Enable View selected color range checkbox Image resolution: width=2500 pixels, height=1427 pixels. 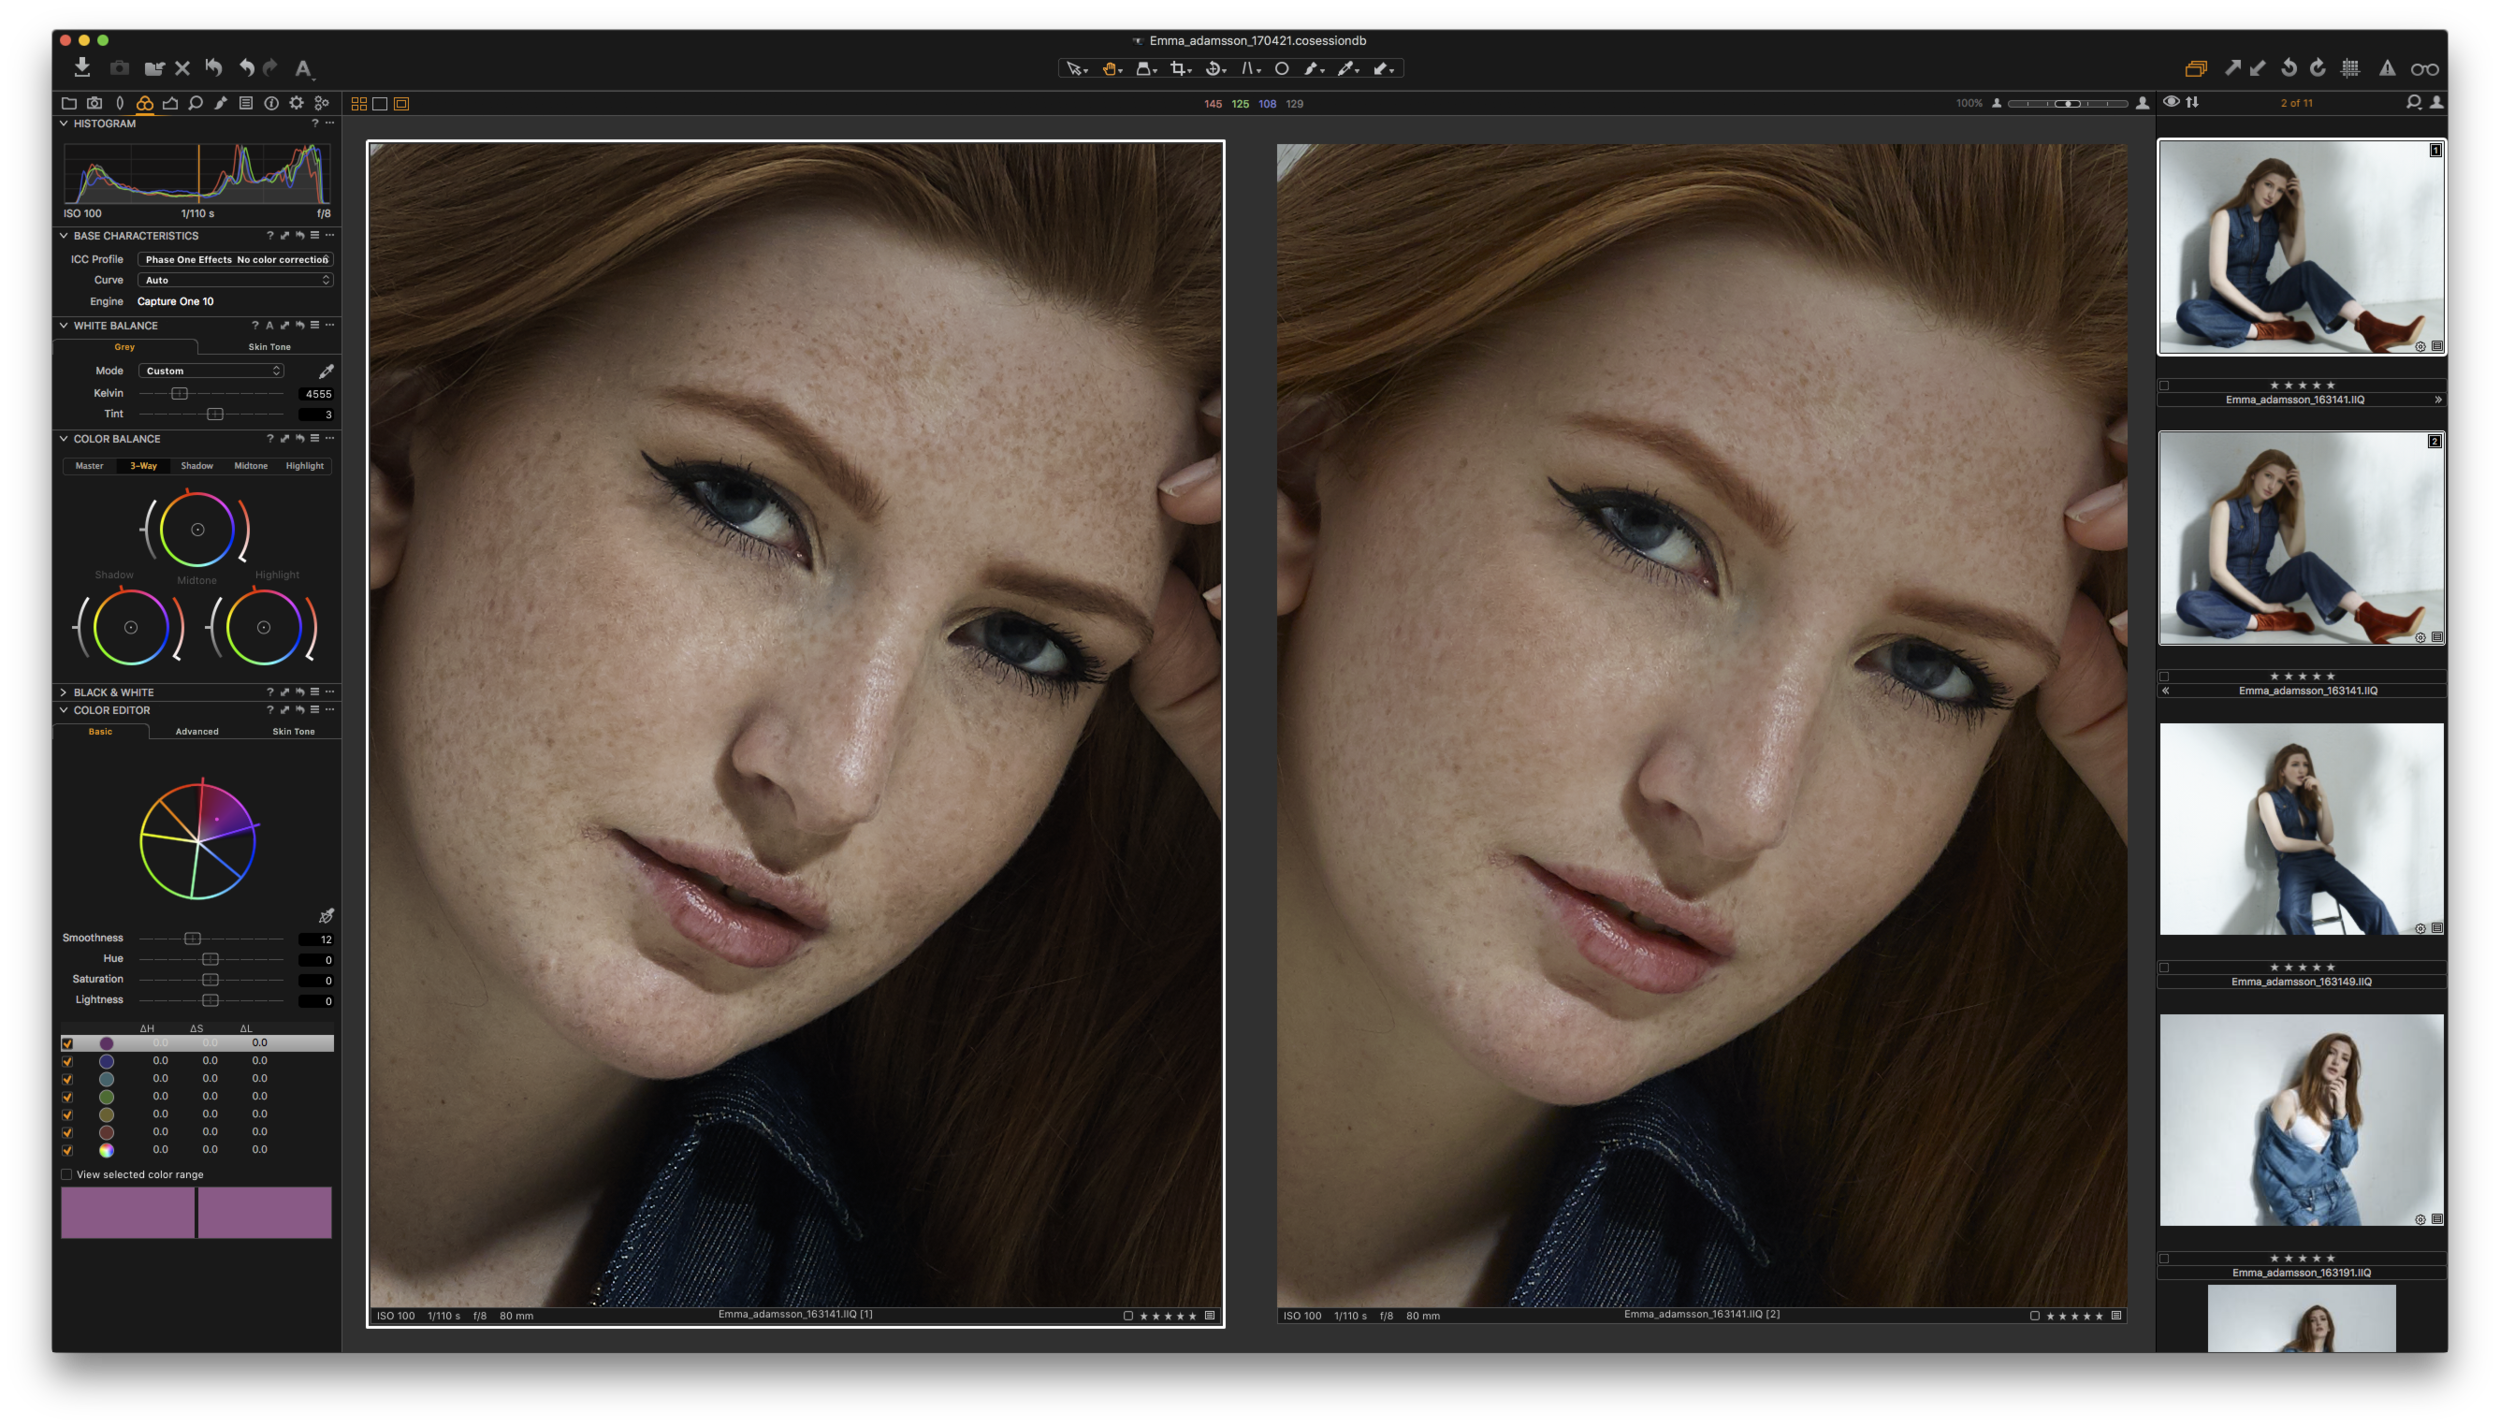coord(67,1175)
